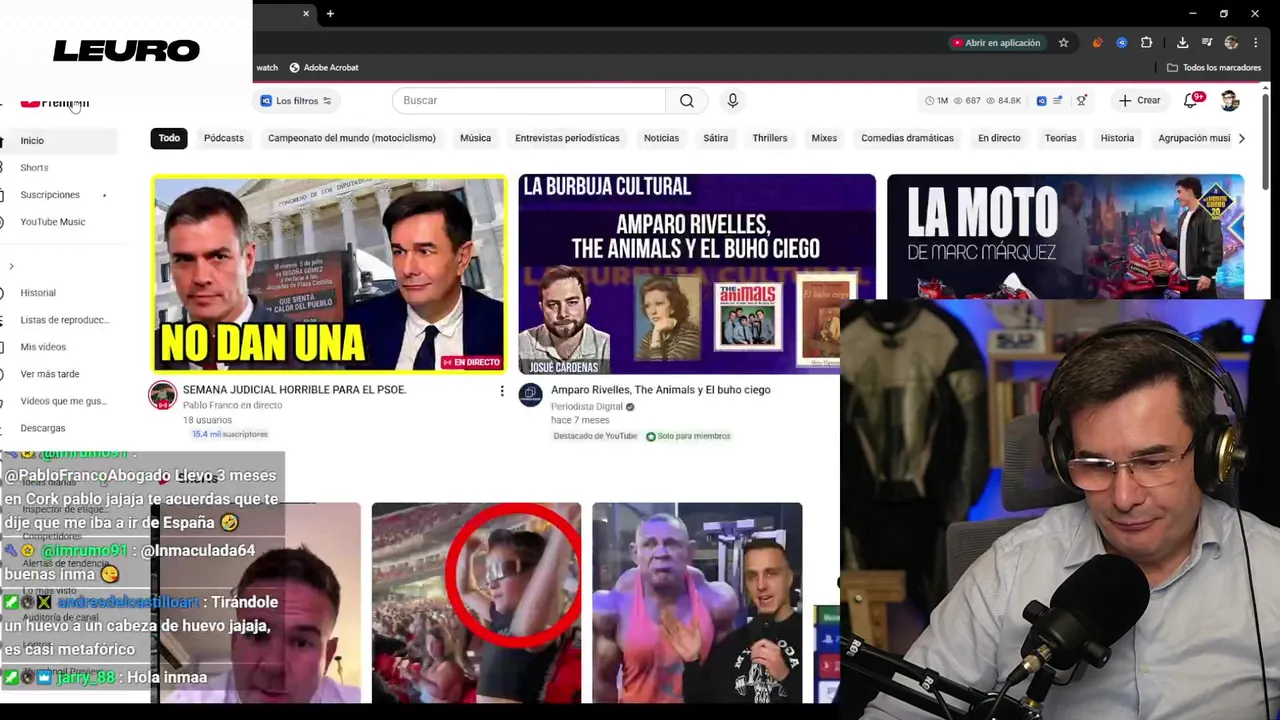The image size is (1280, 720).
Task: Click the Crear button
Action: coord(1139,100)
